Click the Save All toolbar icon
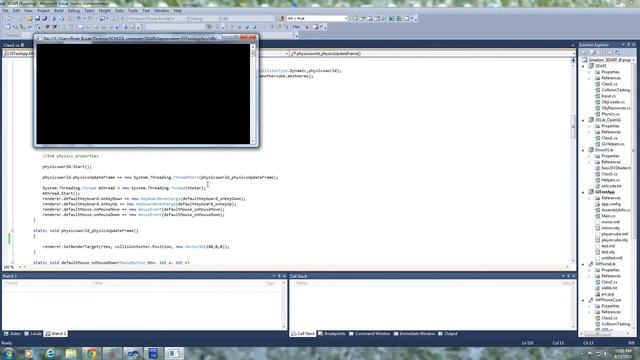 pyautogui.click(x=44, y=19)
